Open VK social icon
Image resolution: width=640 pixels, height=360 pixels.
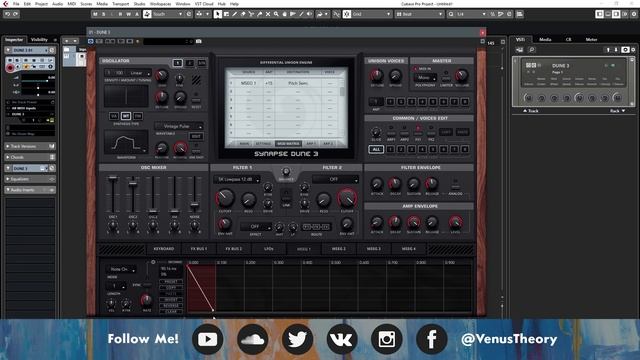(342, 339)
